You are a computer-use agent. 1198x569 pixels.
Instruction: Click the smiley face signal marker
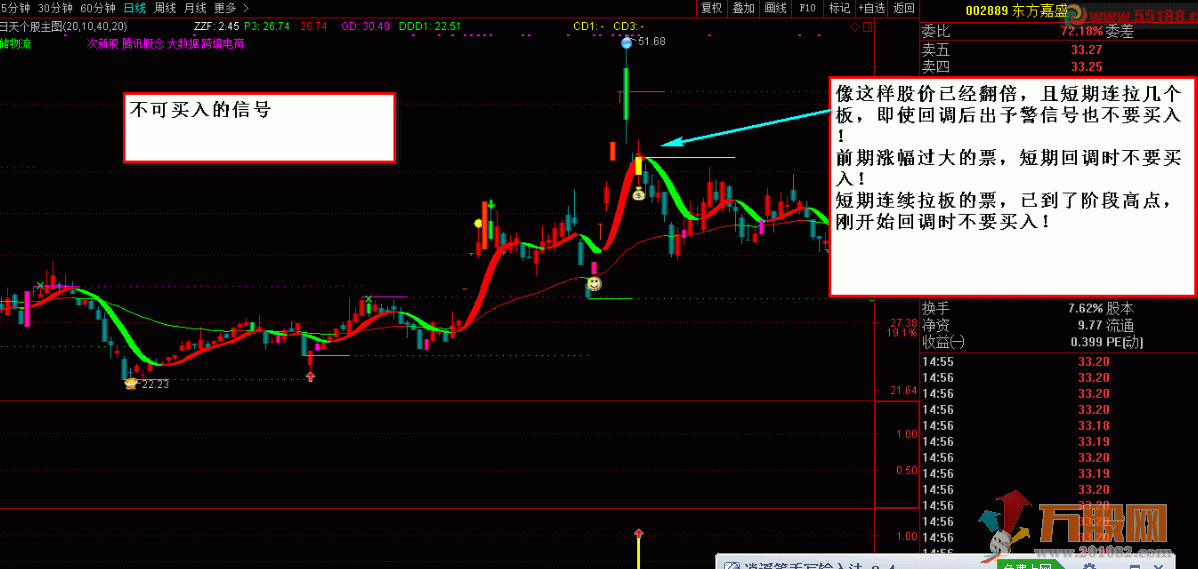pos(594,284)
